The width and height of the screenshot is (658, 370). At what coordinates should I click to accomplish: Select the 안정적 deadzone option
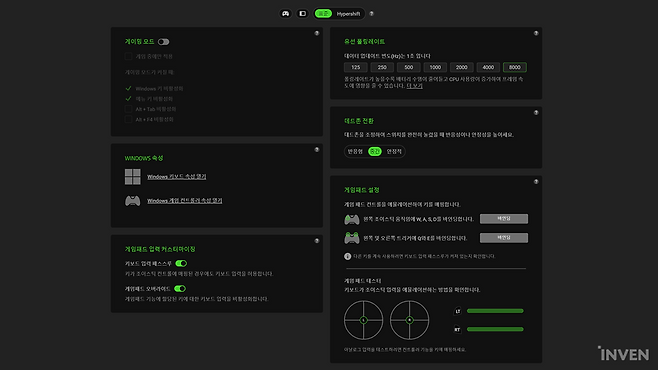pos(394,151)
